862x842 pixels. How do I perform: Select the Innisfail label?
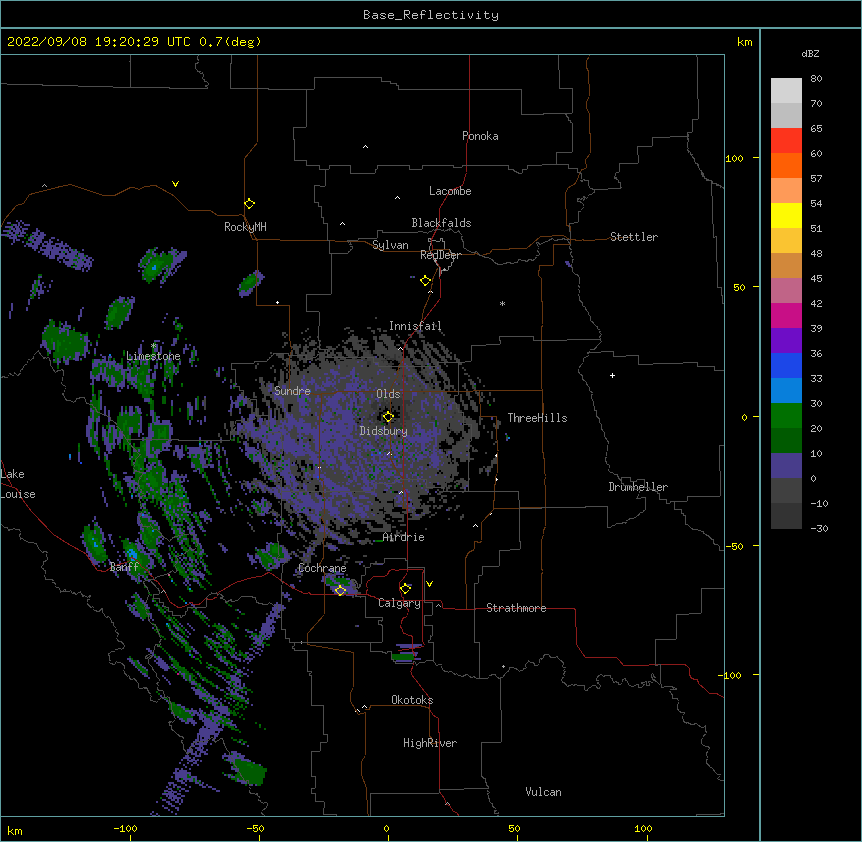(x=415, y=326)
